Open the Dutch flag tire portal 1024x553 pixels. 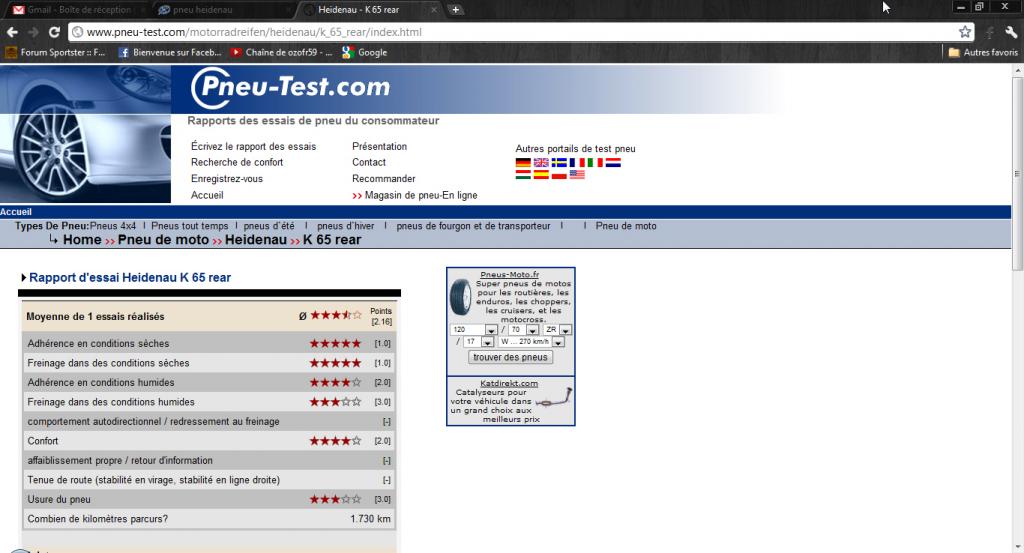pyautogui.click(x=613, y=163)
